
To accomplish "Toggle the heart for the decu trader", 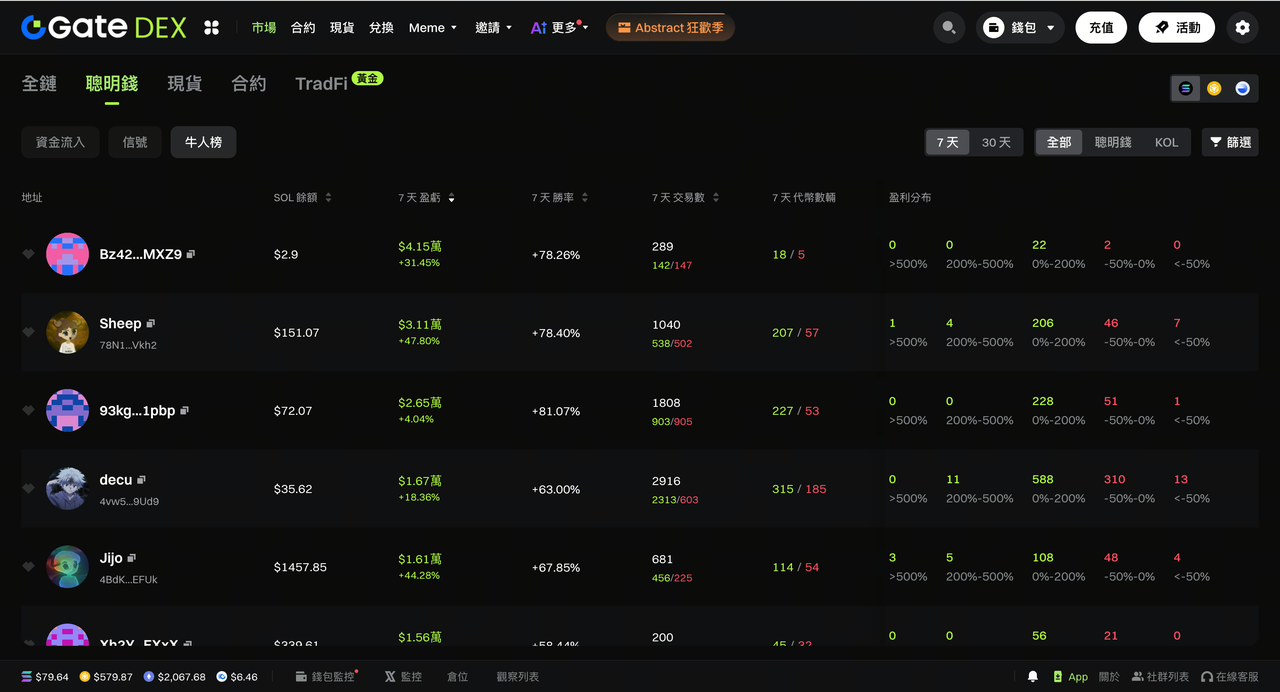I will pyautogui.click(x=29, y=489).
